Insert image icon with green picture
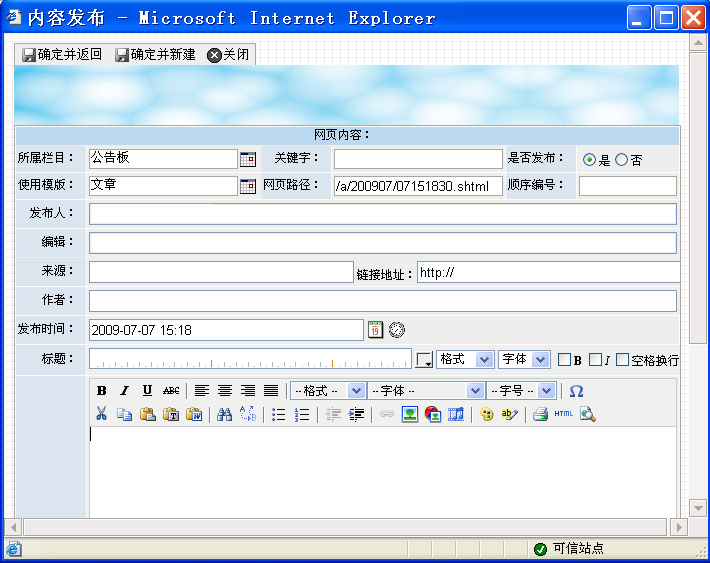This screenshot has height=563, width=710. coord(410,414)
